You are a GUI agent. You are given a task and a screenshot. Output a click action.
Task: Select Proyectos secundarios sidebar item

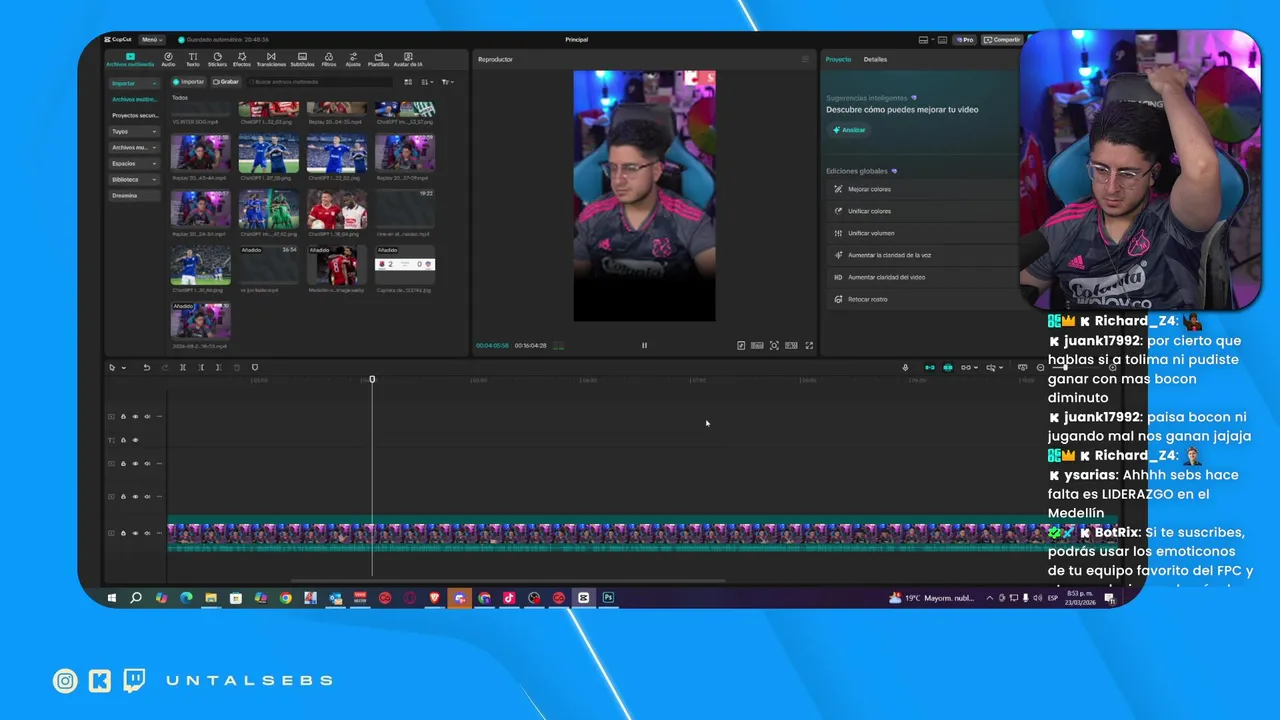(134, 115)
